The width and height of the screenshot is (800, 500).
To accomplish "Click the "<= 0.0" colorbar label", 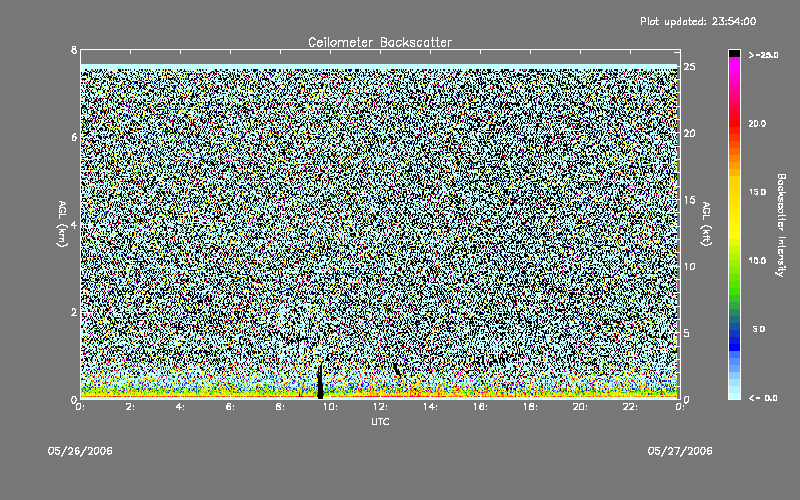I will pos(763,398).
